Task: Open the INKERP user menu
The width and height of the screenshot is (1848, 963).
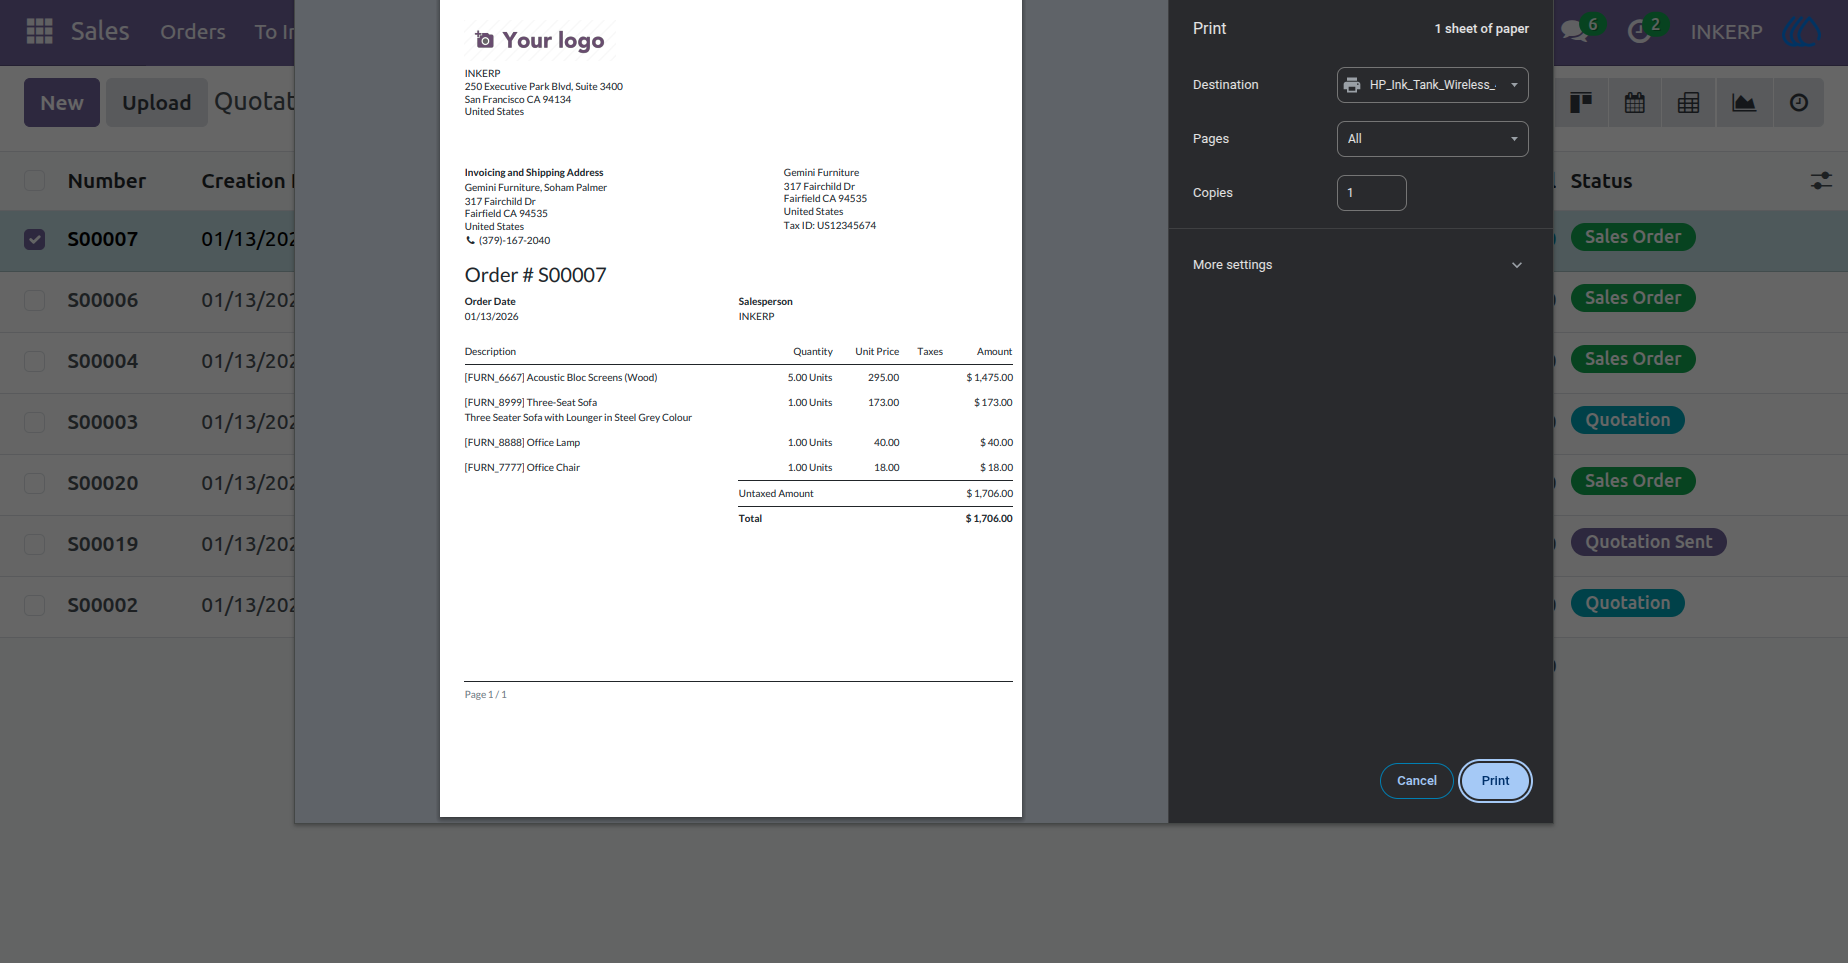Action: (1726, 32)
